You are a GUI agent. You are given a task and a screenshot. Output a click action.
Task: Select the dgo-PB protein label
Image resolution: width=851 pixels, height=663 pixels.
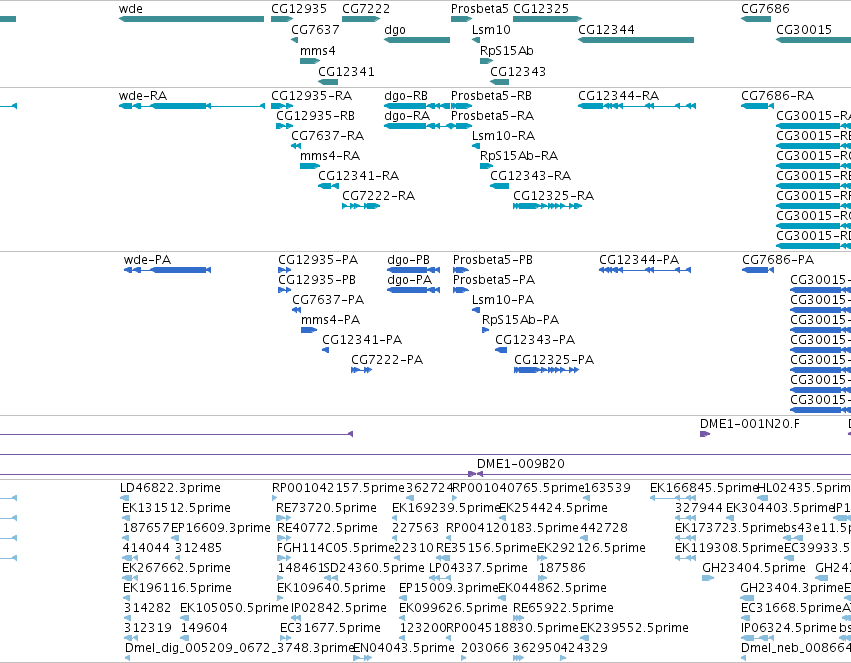point(409,260)
